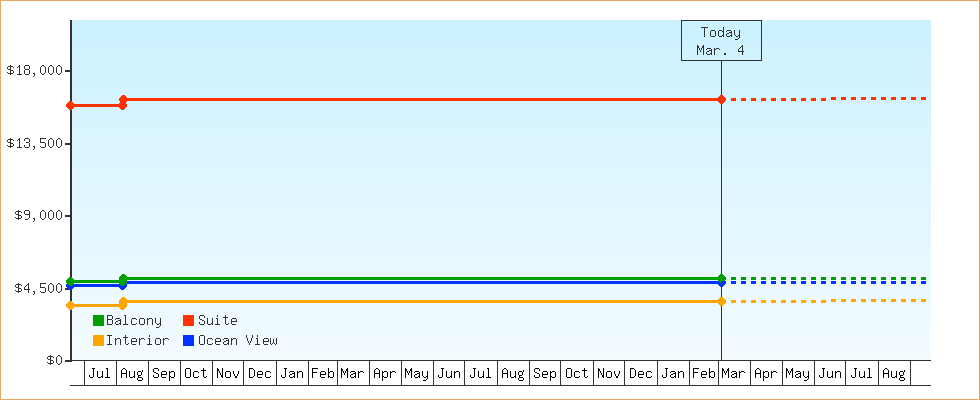Select the "Suite" legend label
The height and width of the screenshot is (400, 980).
point(218,321)
